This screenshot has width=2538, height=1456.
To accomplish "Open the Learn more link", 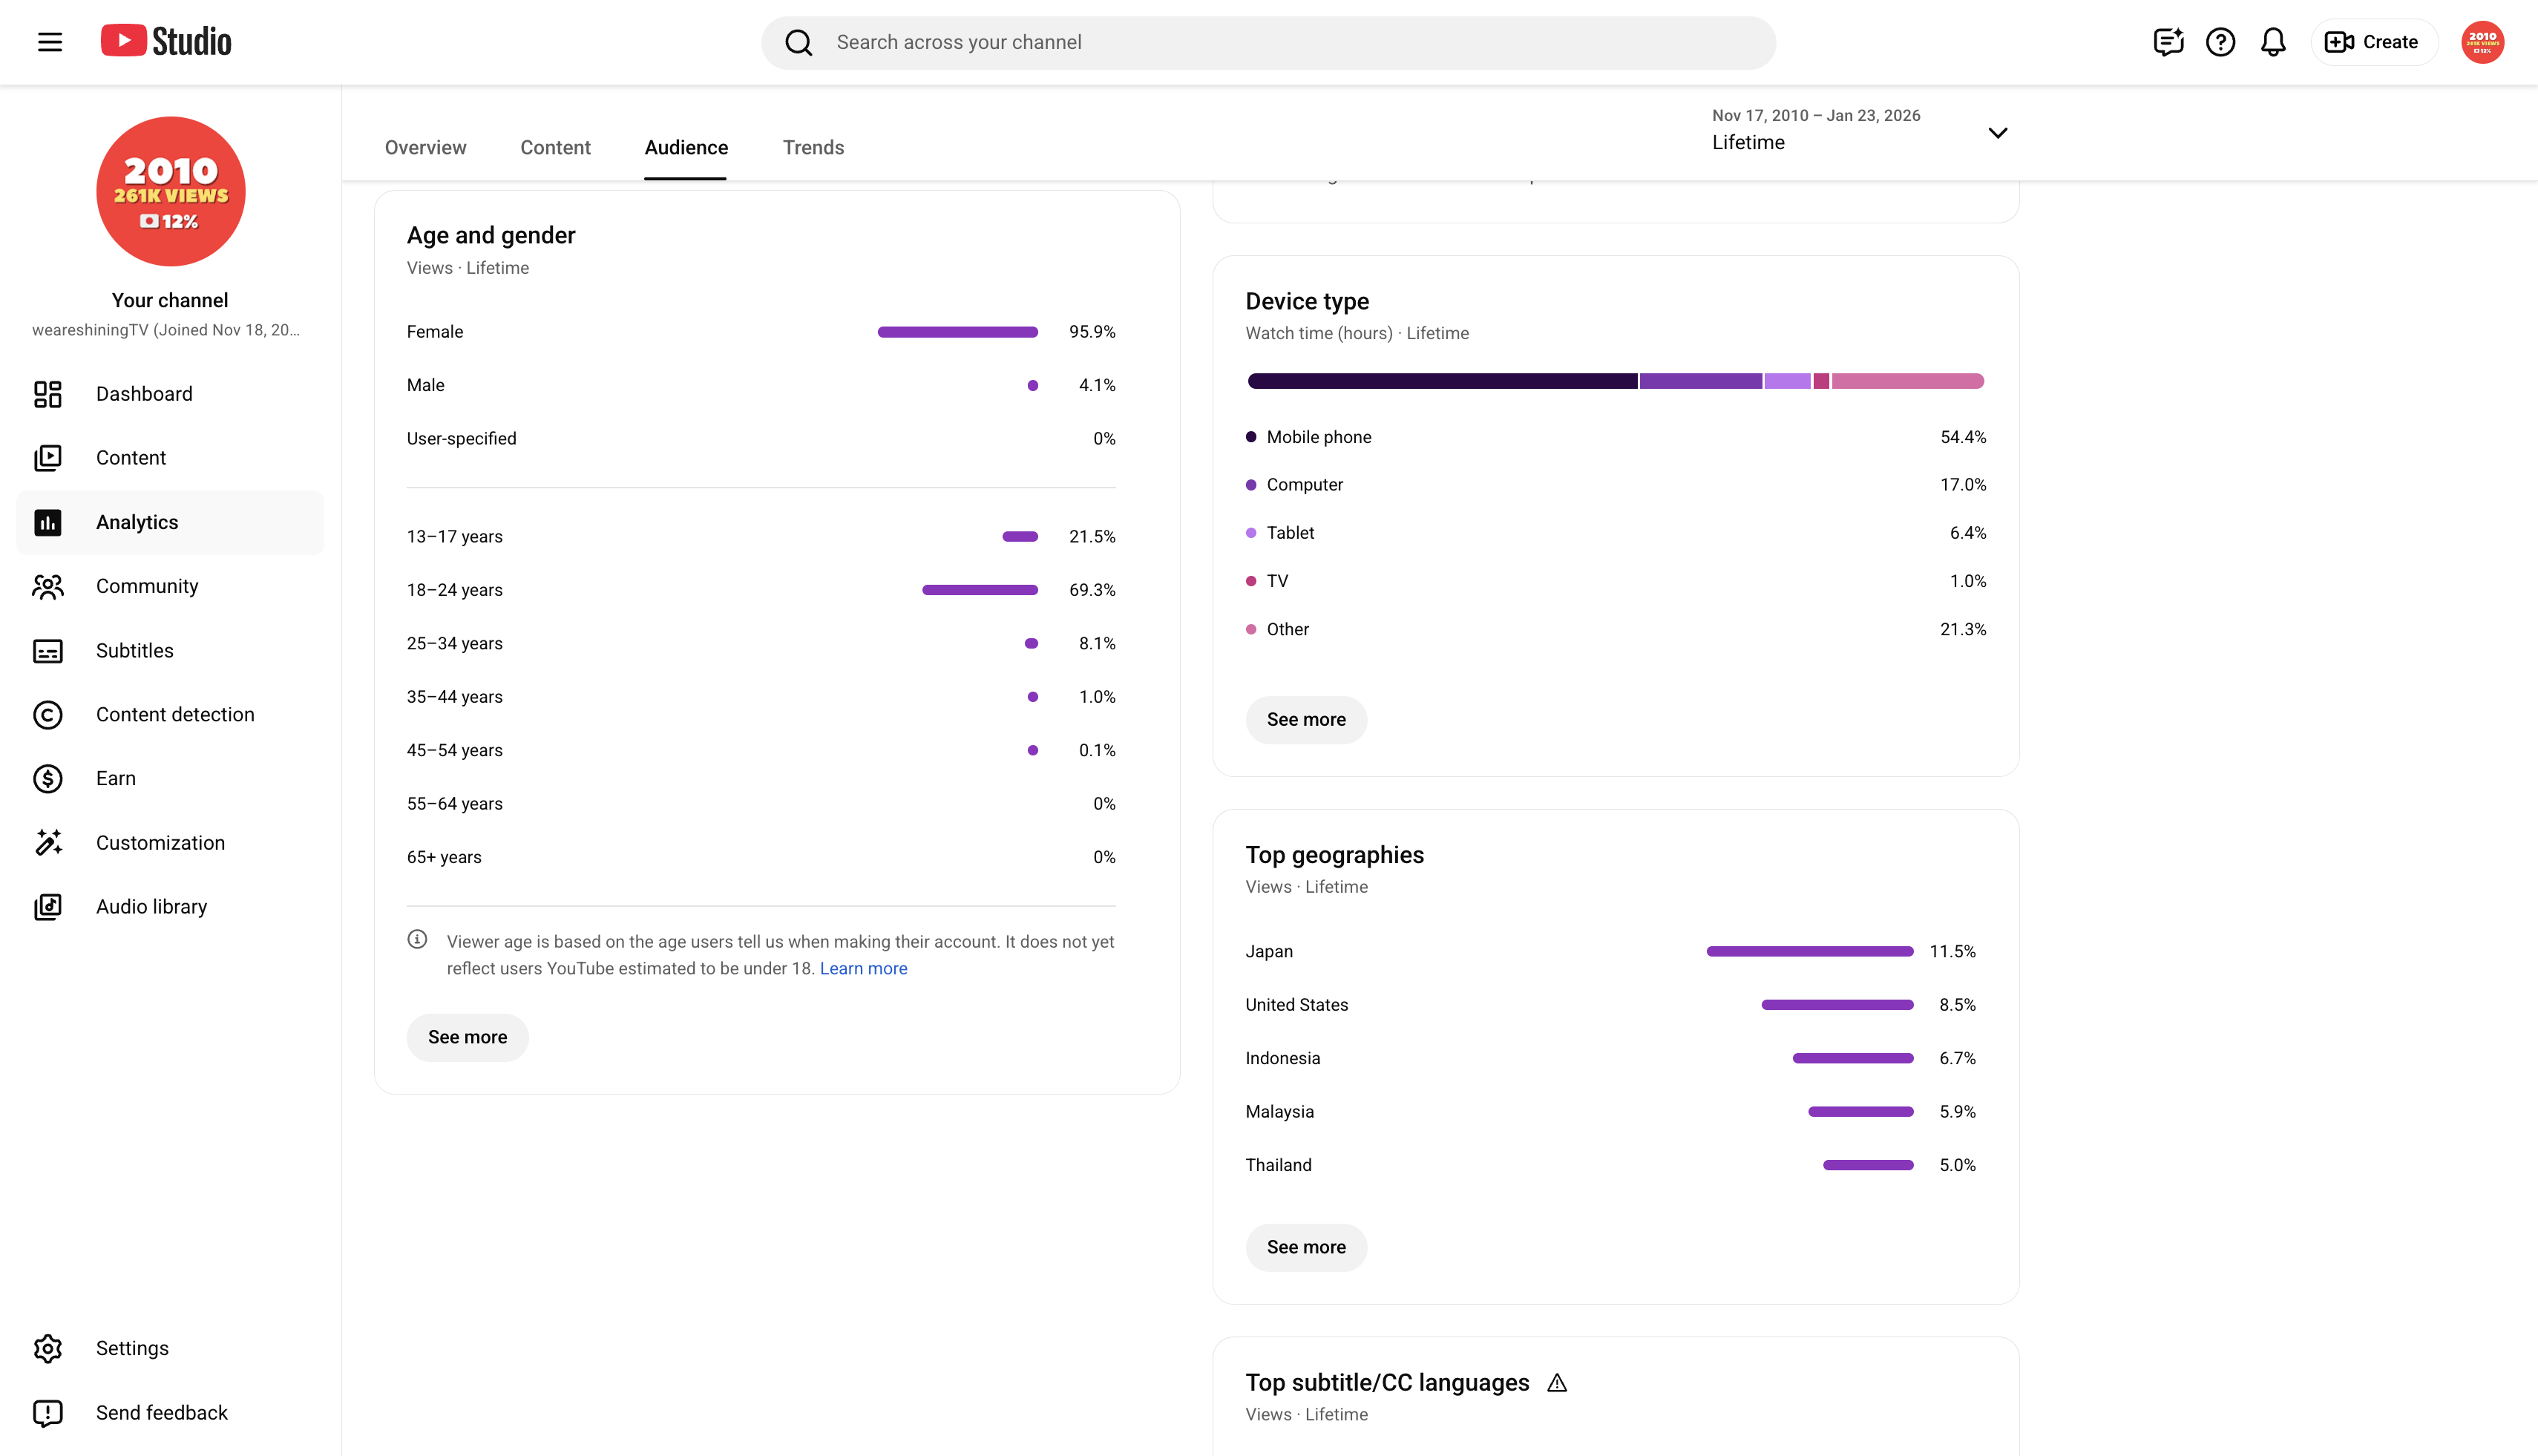I will (863, 969).
